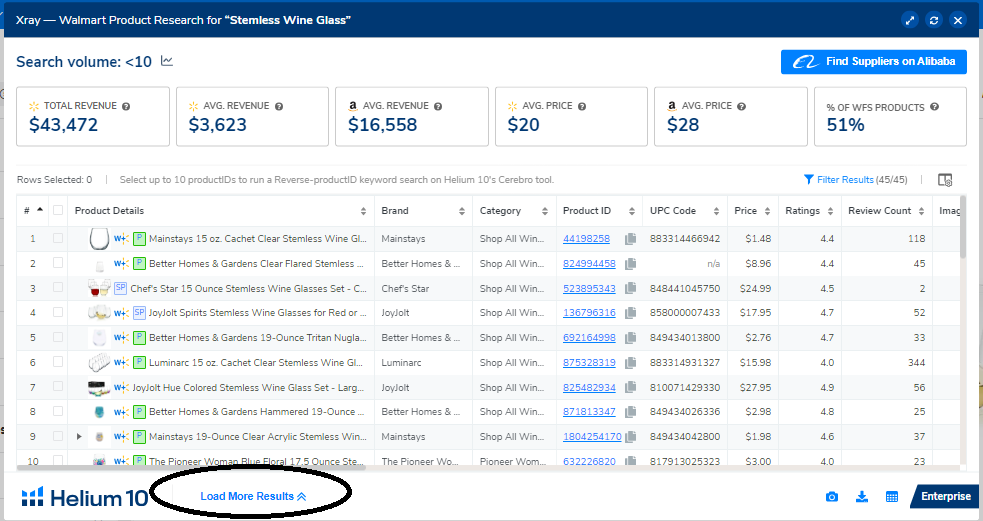Click the brand cell The Pioneer Wo...
The image size is (983, 521).
421,461
